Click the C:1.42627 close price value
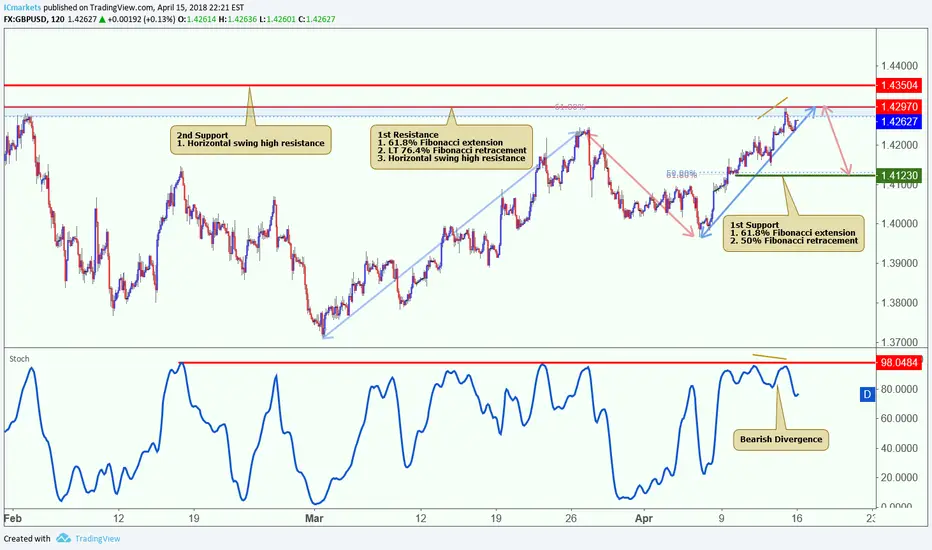 click(317, 19)
